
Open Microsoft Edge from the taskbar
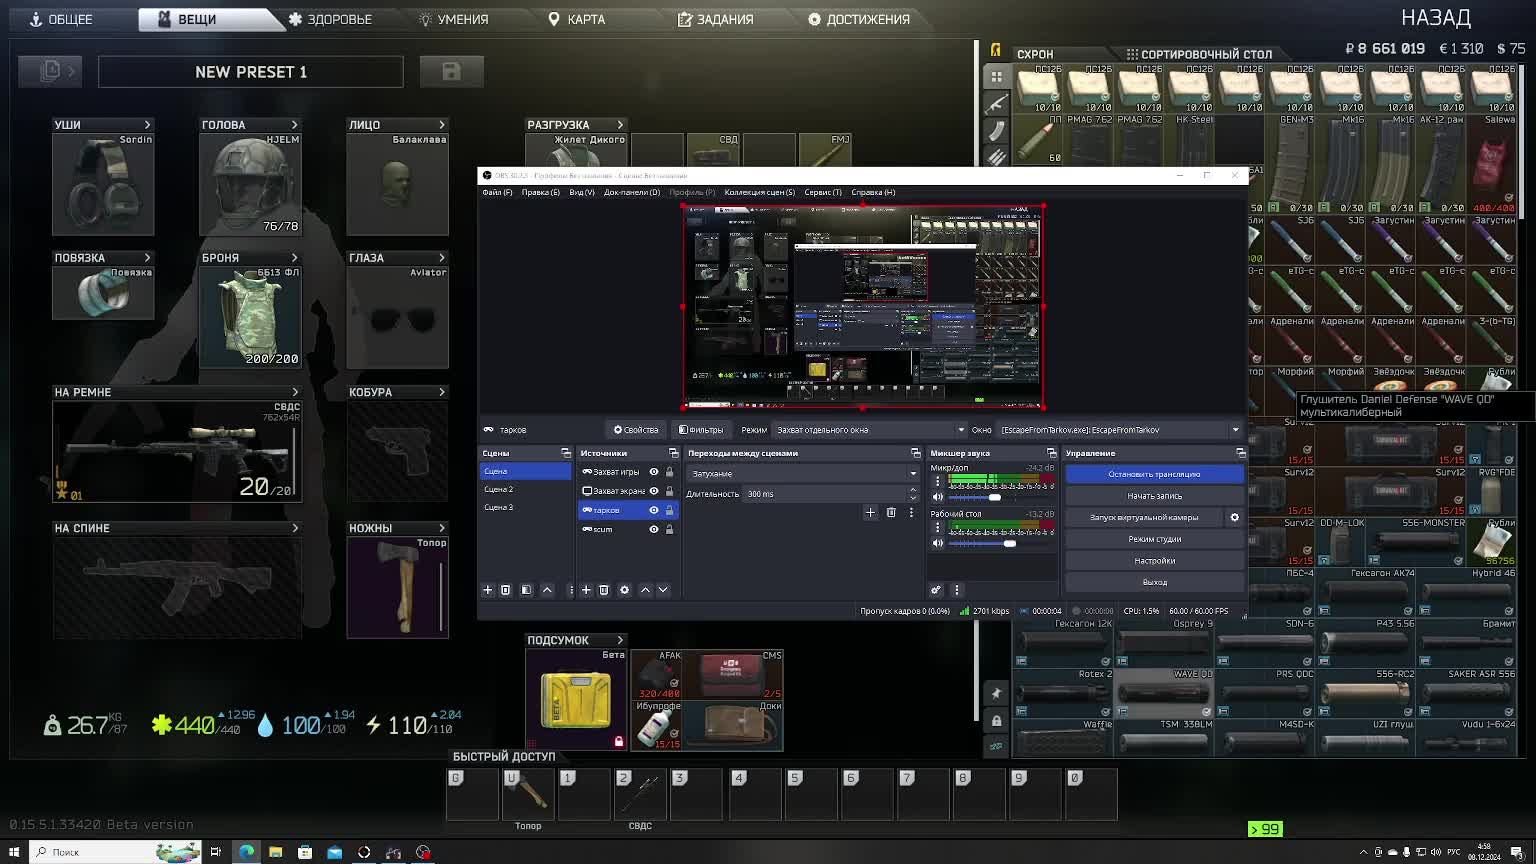click(x=246, y=852)
